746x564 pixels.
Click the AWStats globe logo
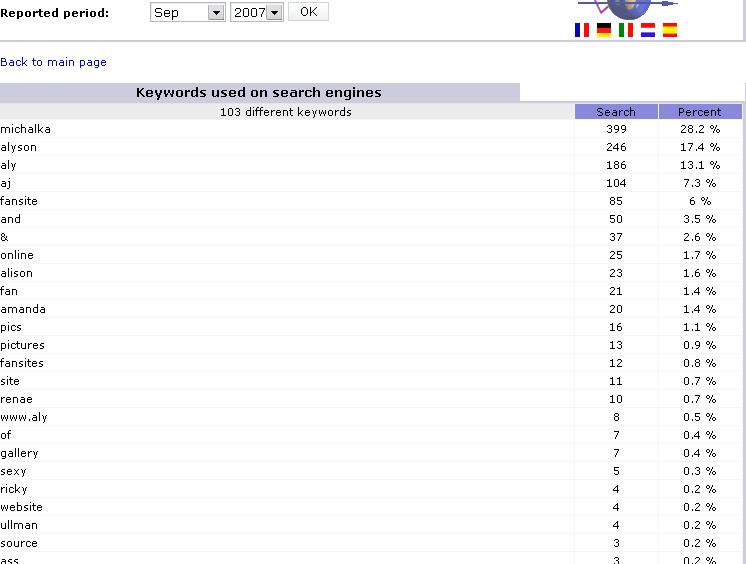(x=626, y=8)
